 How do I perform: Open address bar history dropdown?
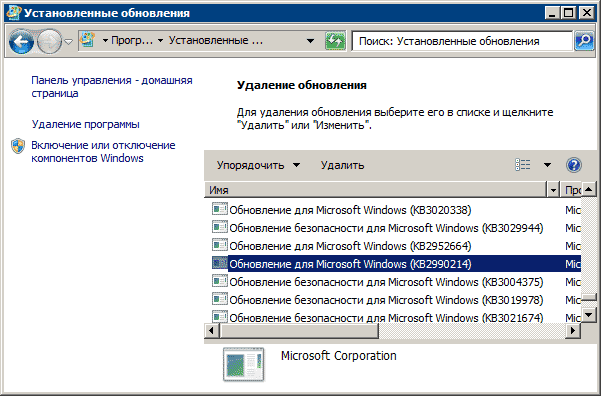pyautogui.click(x=310, y=41)
